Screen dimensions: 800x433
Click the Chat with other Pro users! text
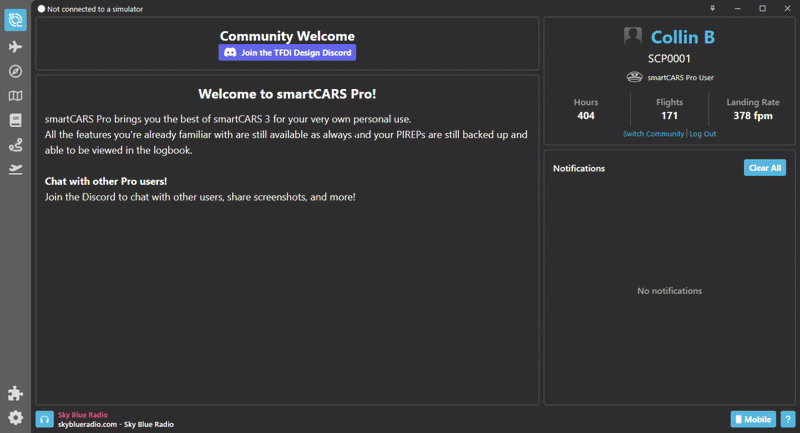(106, 182)
